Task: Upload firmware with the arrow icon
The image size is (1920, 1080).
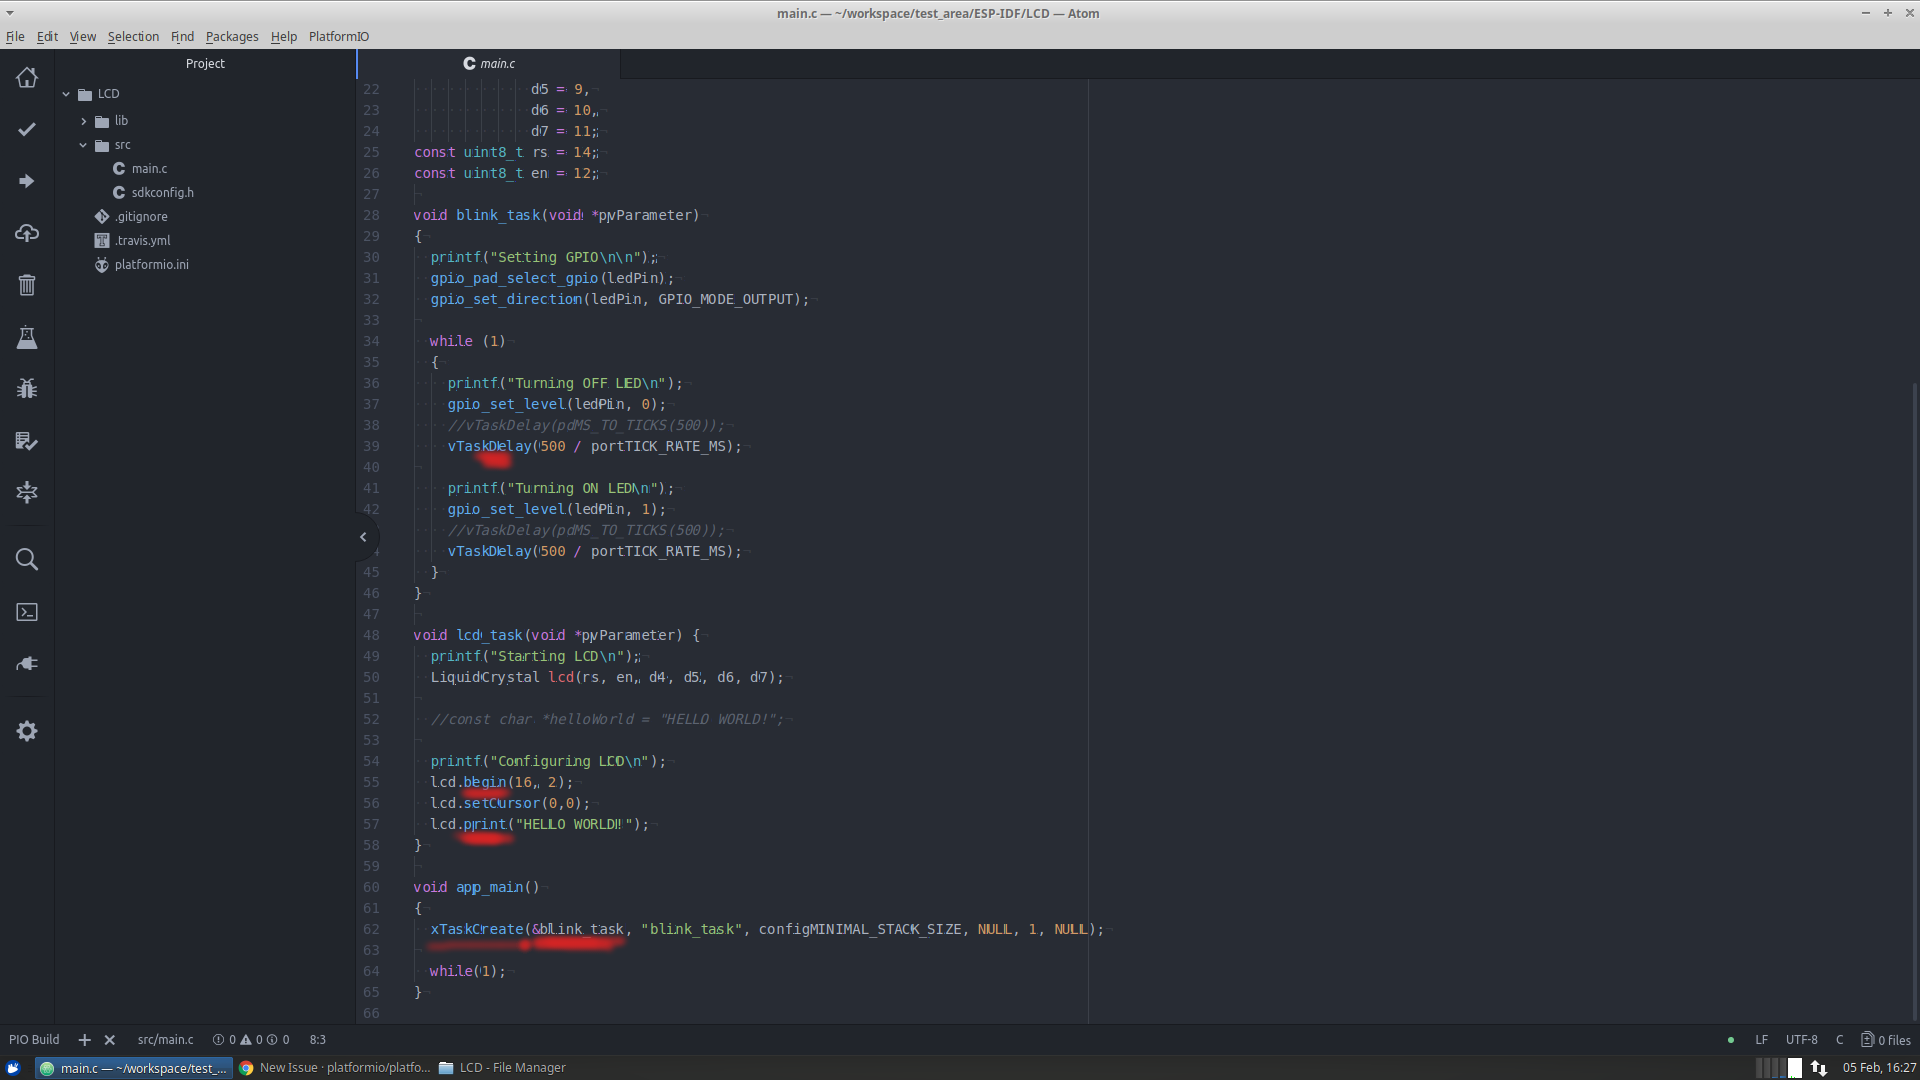Action: [27, 181]
